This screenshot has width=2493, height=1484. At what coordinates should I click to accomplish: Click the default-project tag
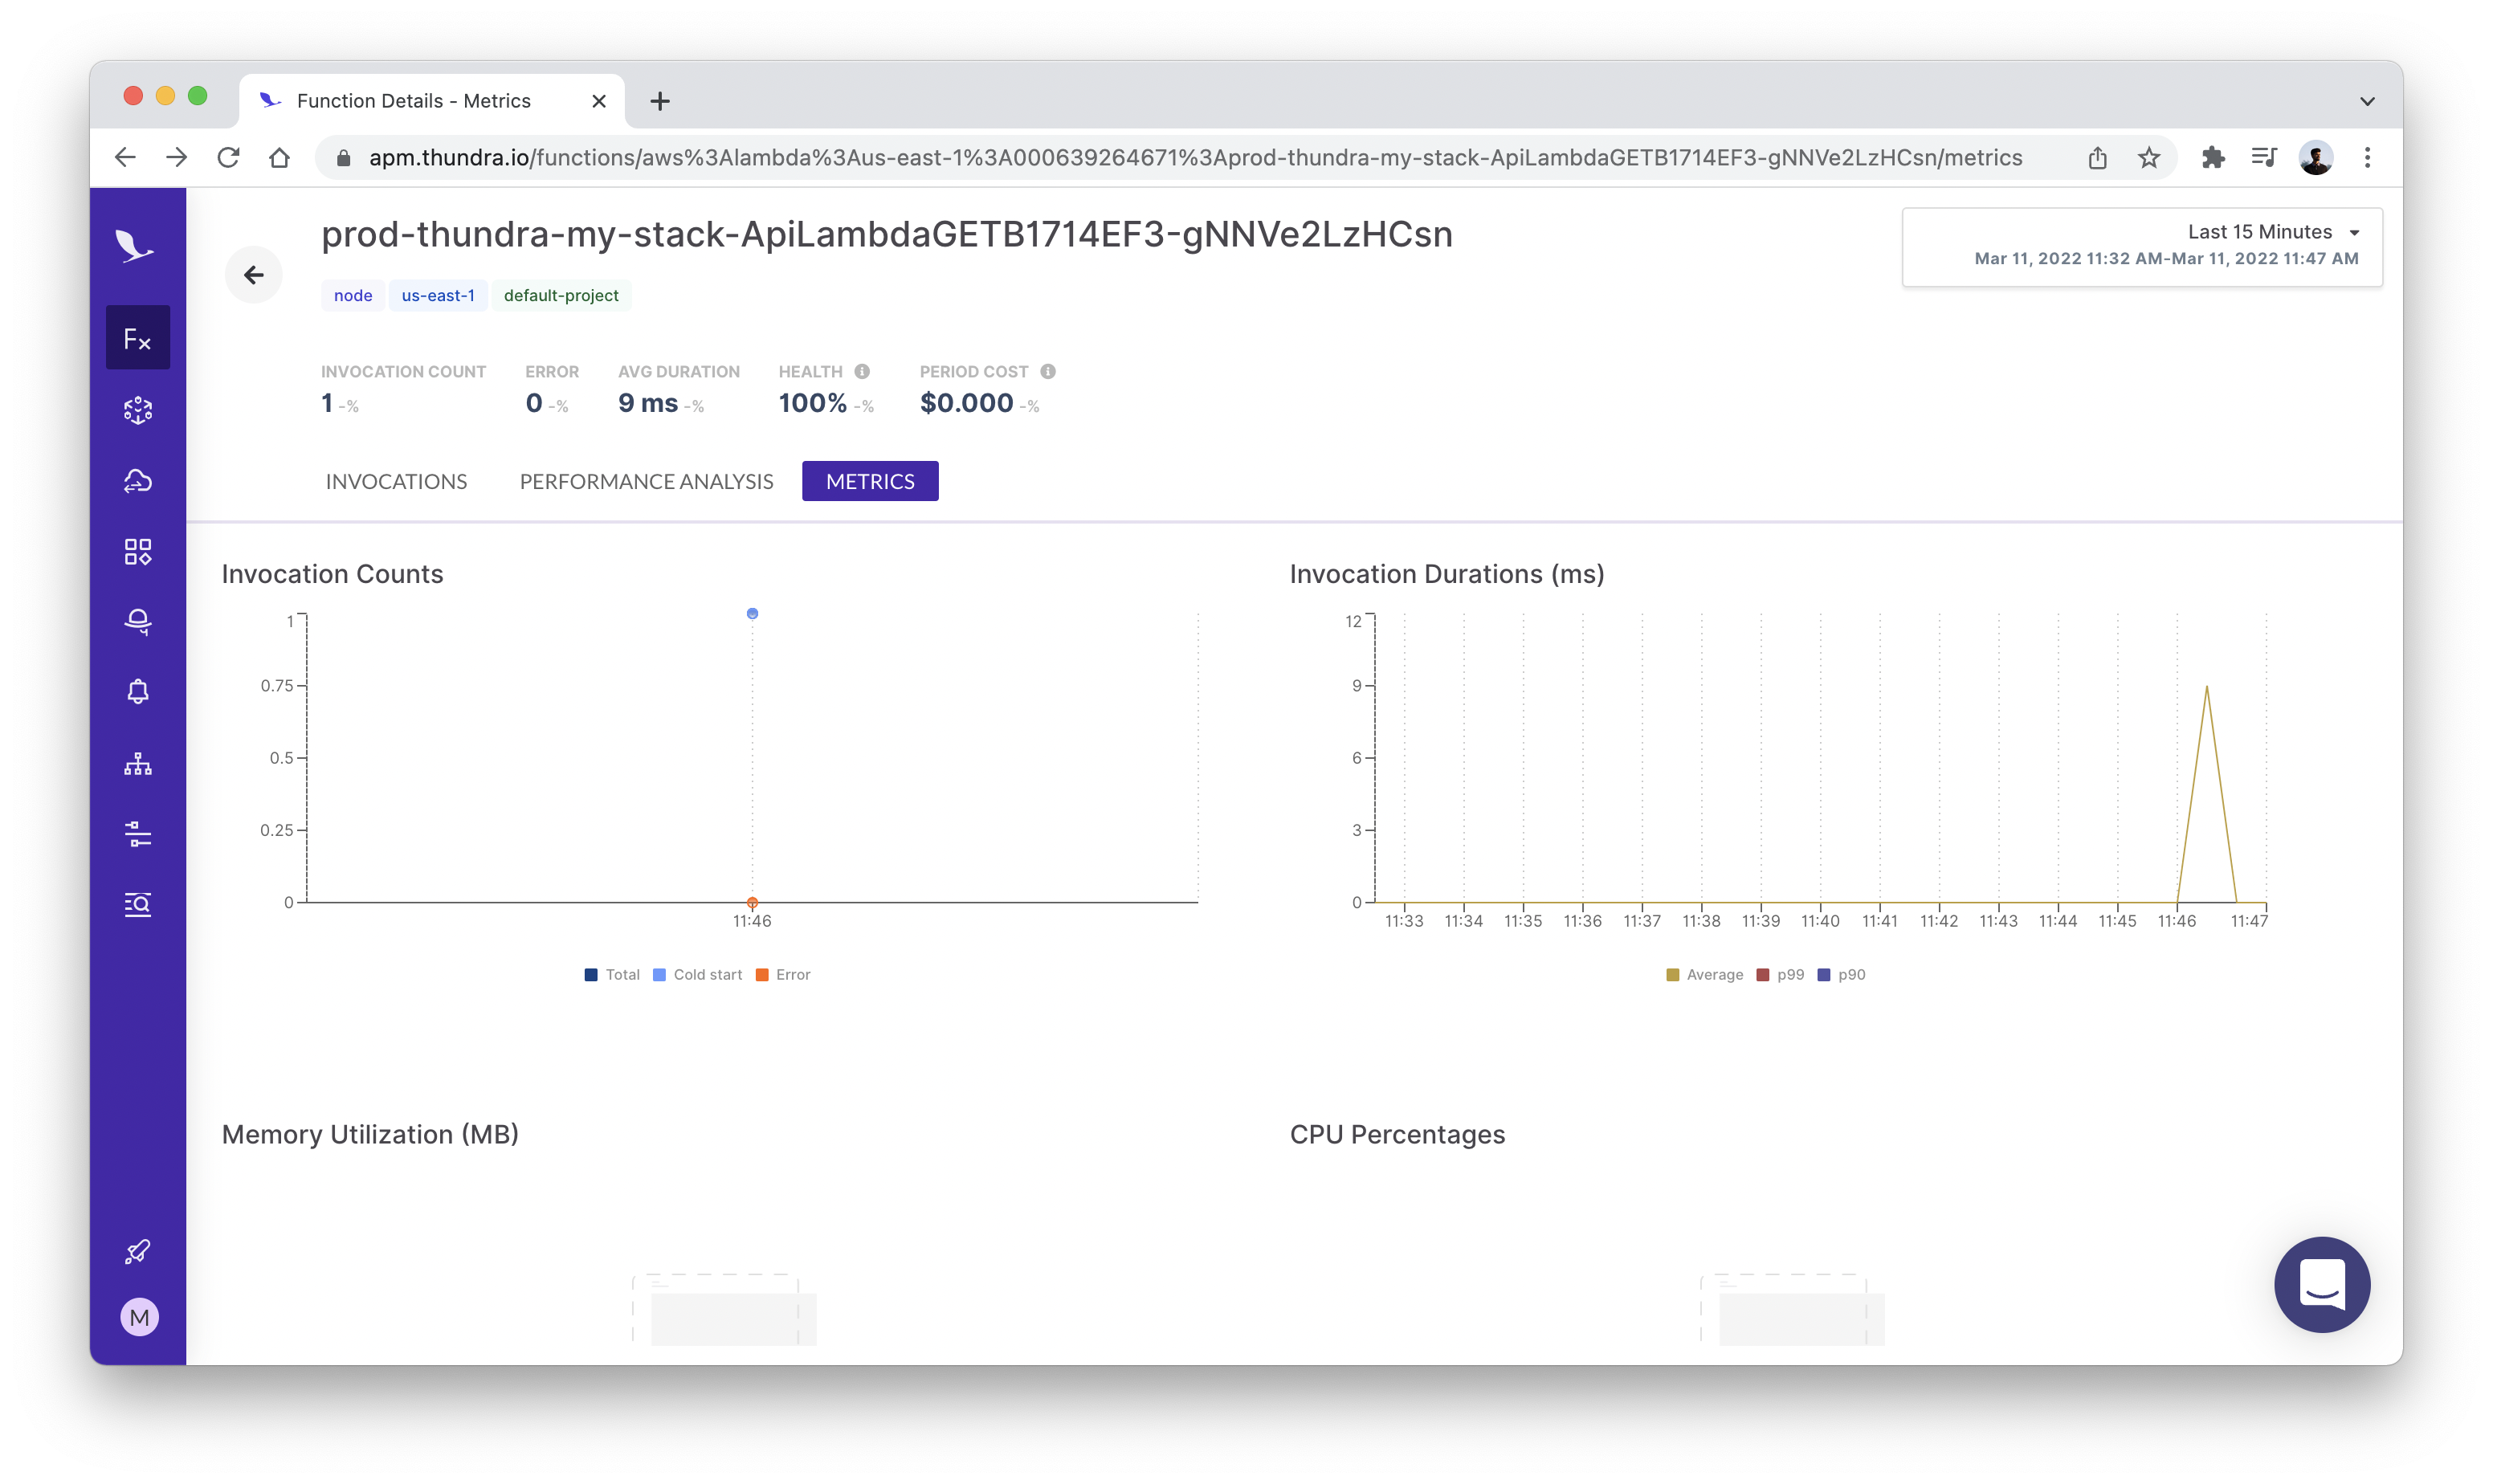(x=561, y=295)
